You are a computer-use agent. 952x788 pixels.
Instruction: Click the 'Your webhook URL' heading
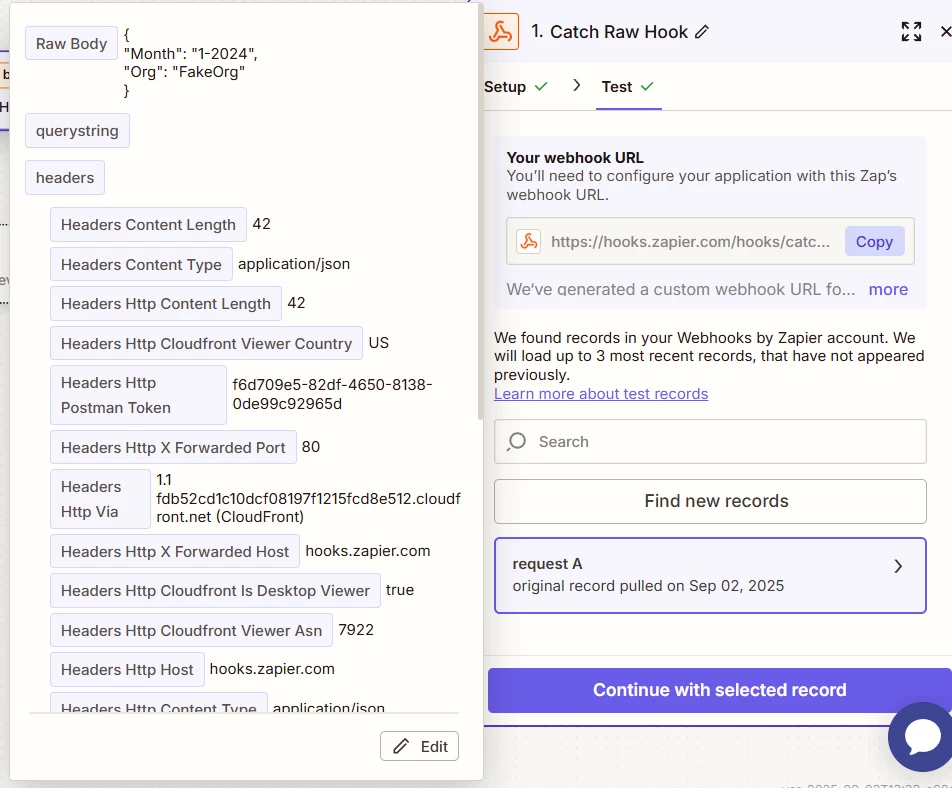[x=575, y=158]
